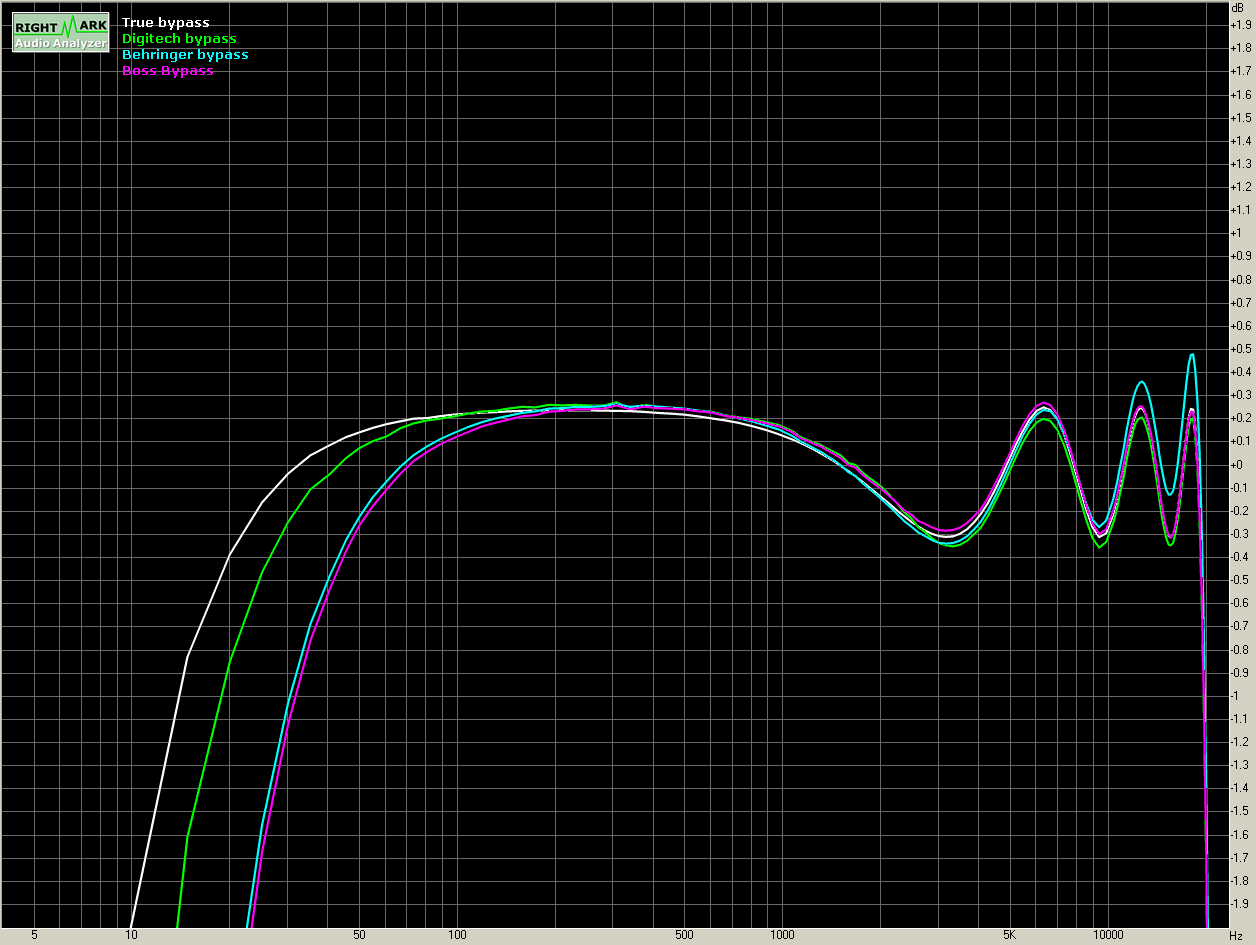Click the tallest cyan curve peak
This screenshot has width=1256, height=945.
point(1191,354)
